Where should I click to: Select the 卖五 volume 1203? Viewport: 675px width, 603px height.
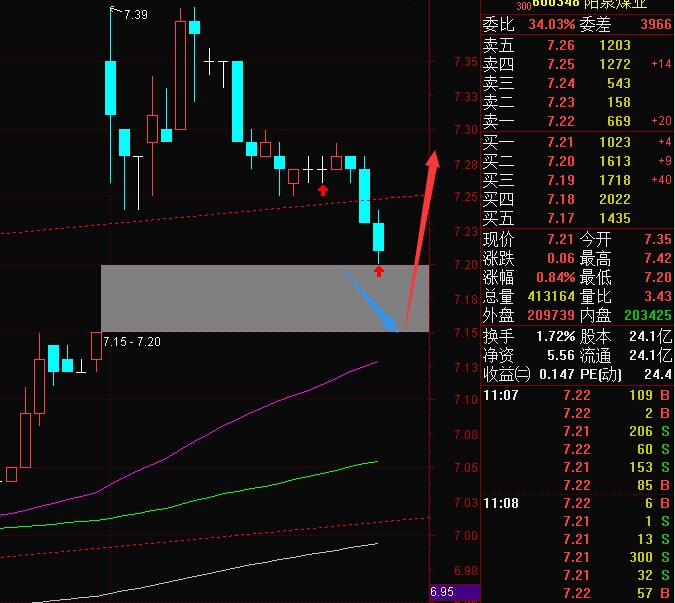tap(615, 45)
